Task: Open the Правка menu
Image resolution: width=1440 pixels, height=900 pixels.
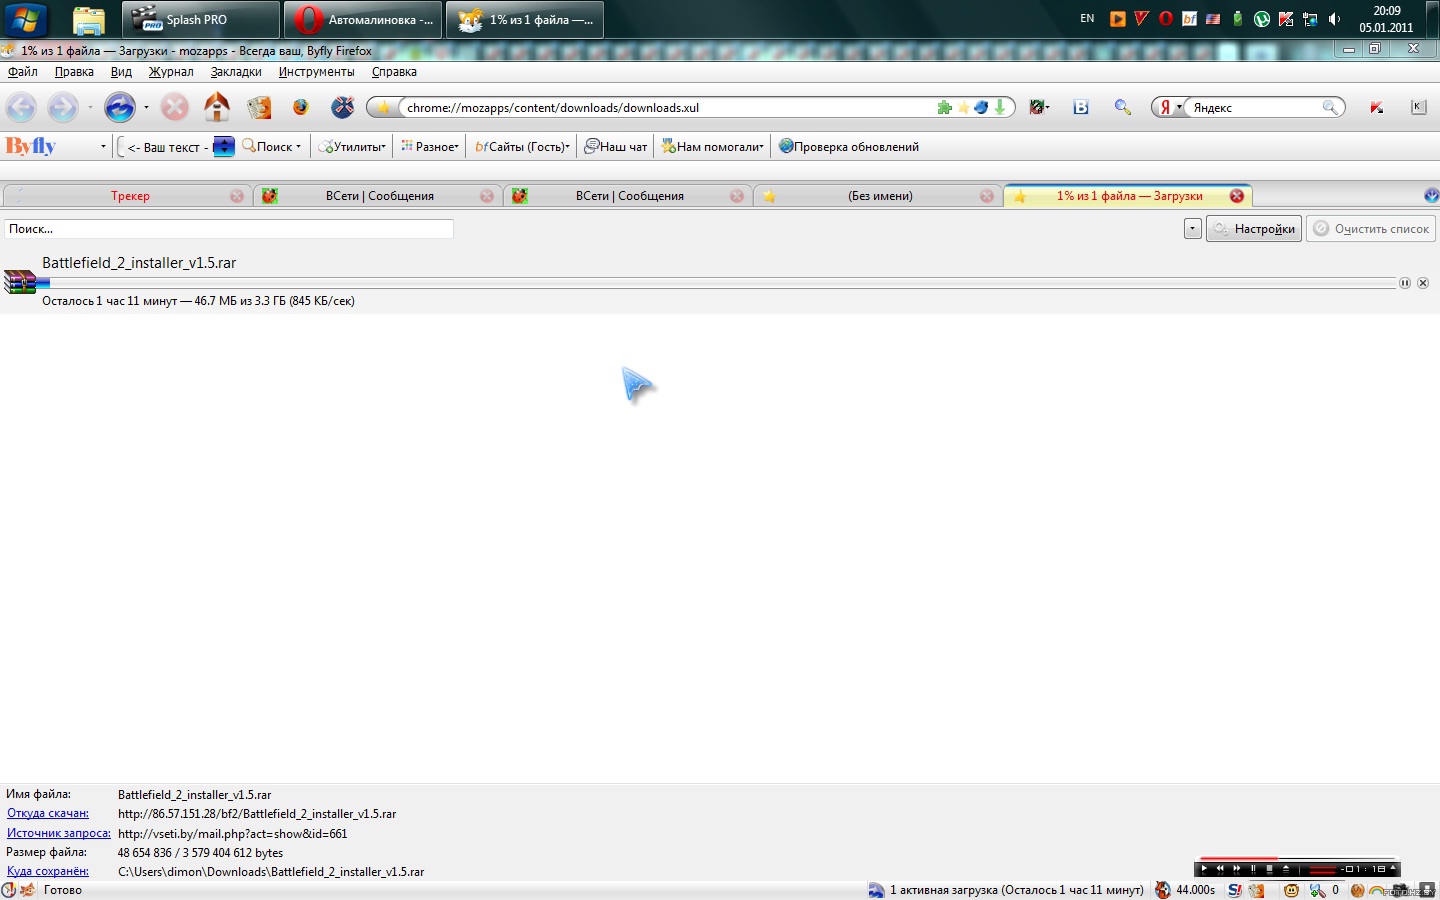Action: click(74, 72)
